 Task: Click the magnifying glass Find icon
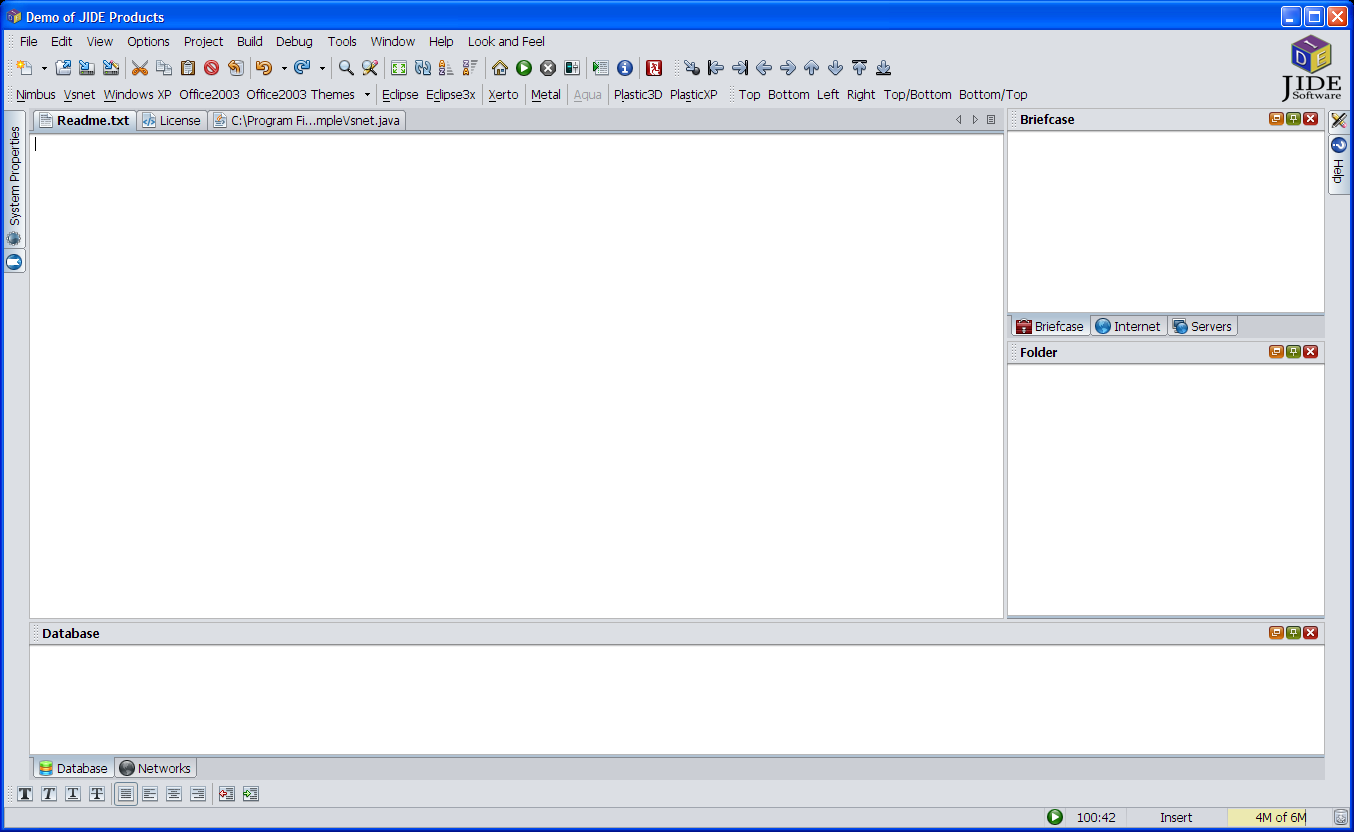tap(346, 68)
